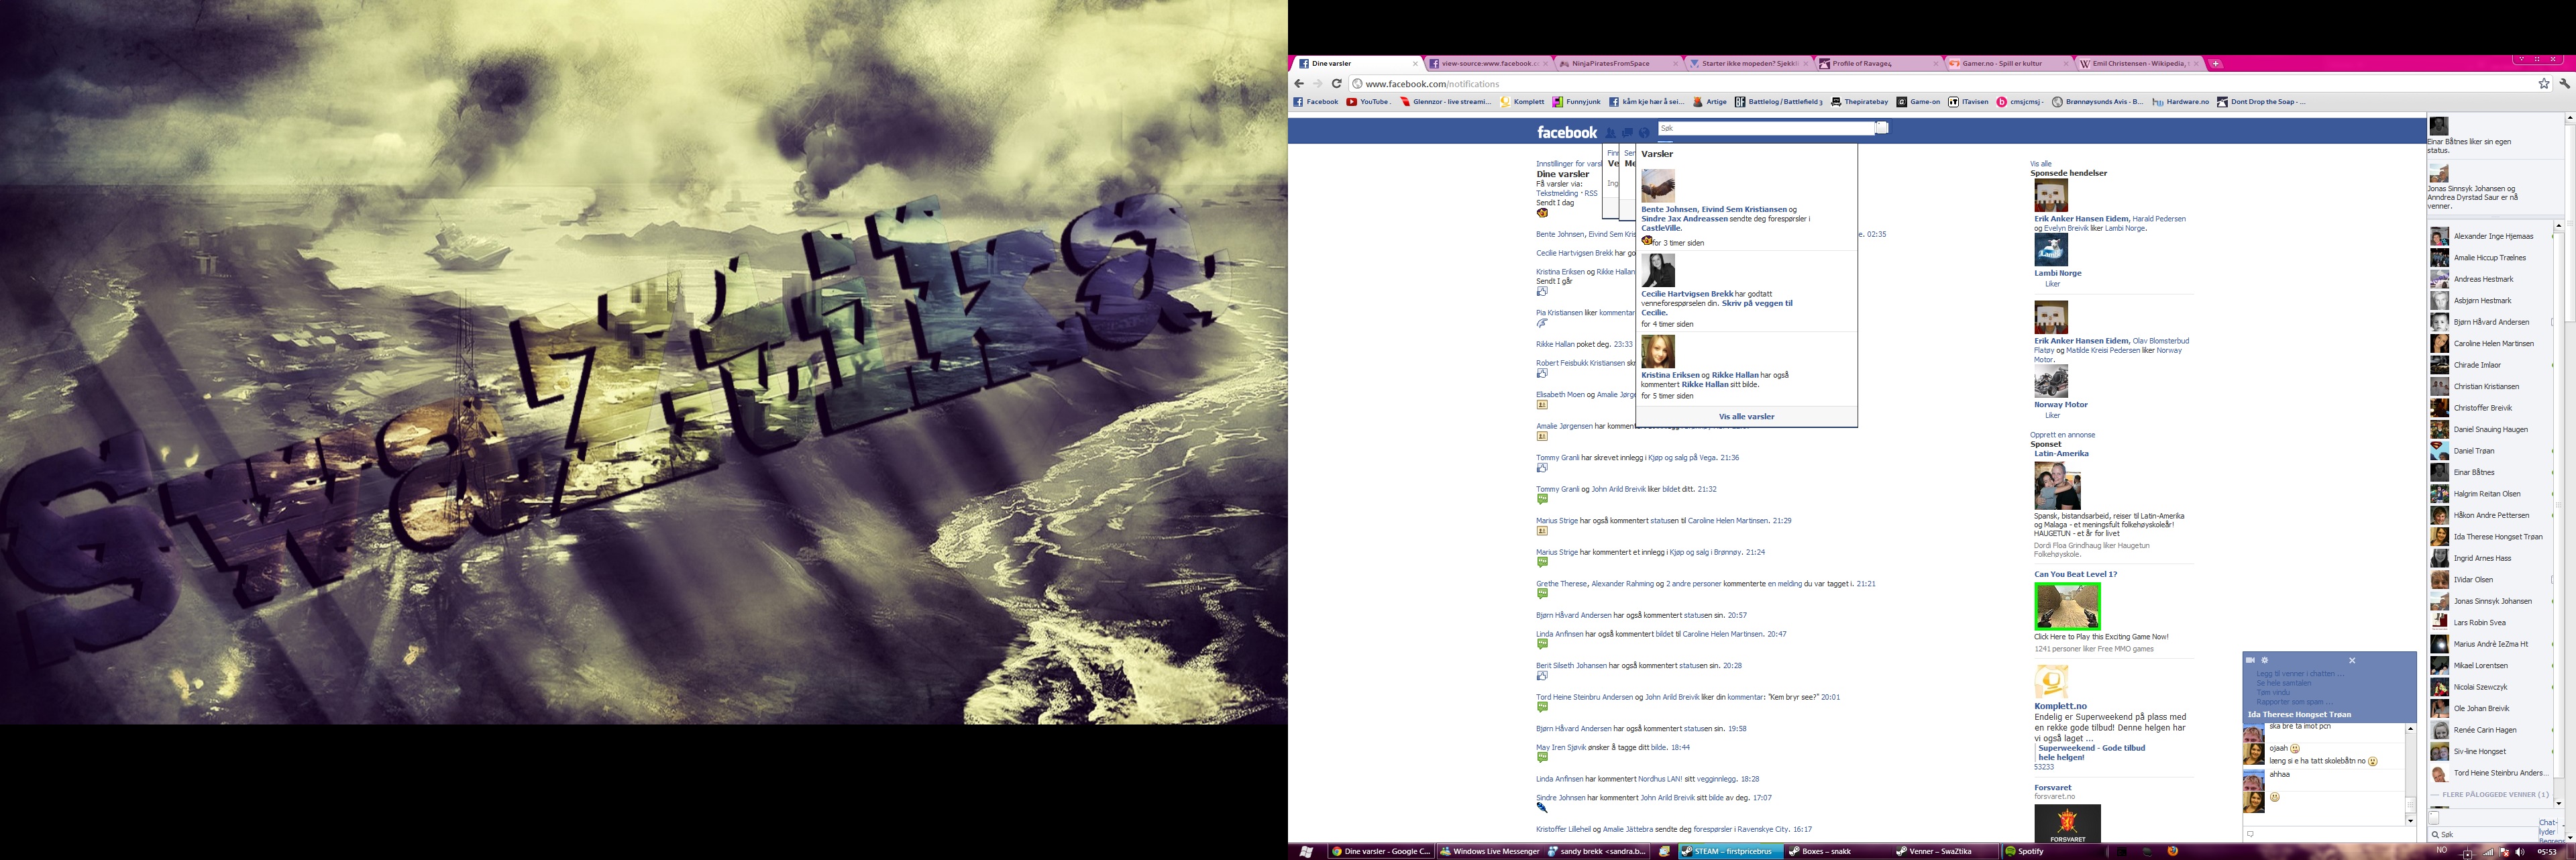This screenshot has width=2576, height=860.
Task: Click Skriv på veggen til Cecilie link
Action: coord(1717,308)
